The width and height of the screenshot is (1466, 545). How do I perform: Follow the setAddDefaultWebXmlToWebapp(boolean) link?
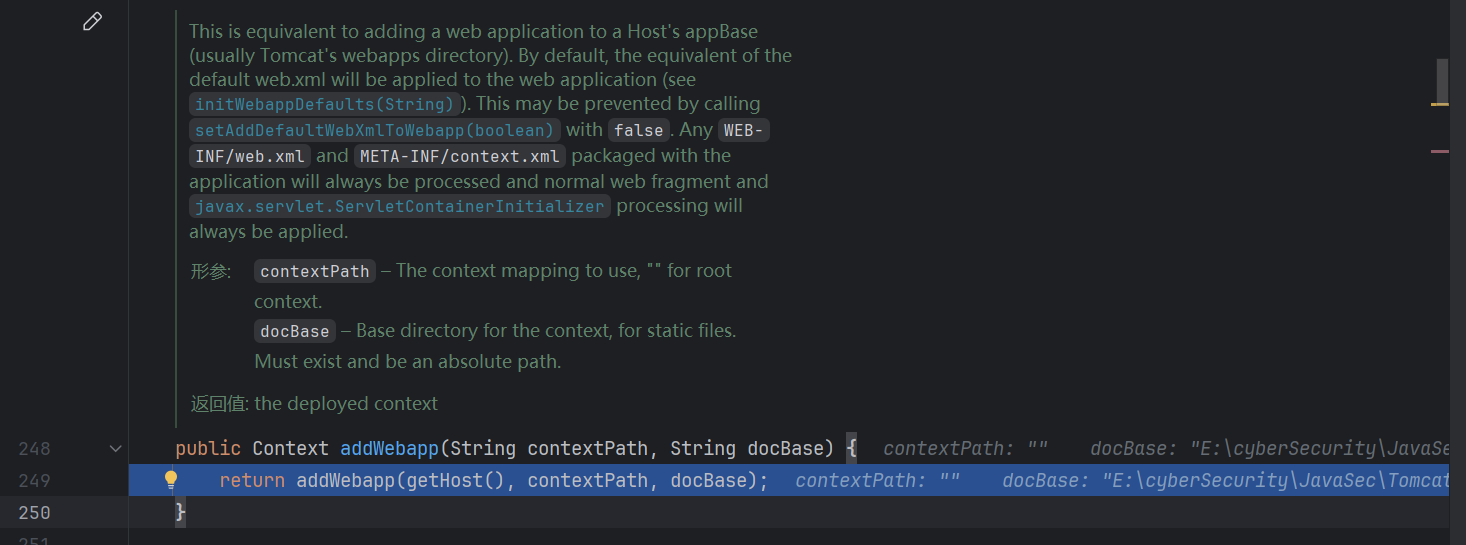374,130
